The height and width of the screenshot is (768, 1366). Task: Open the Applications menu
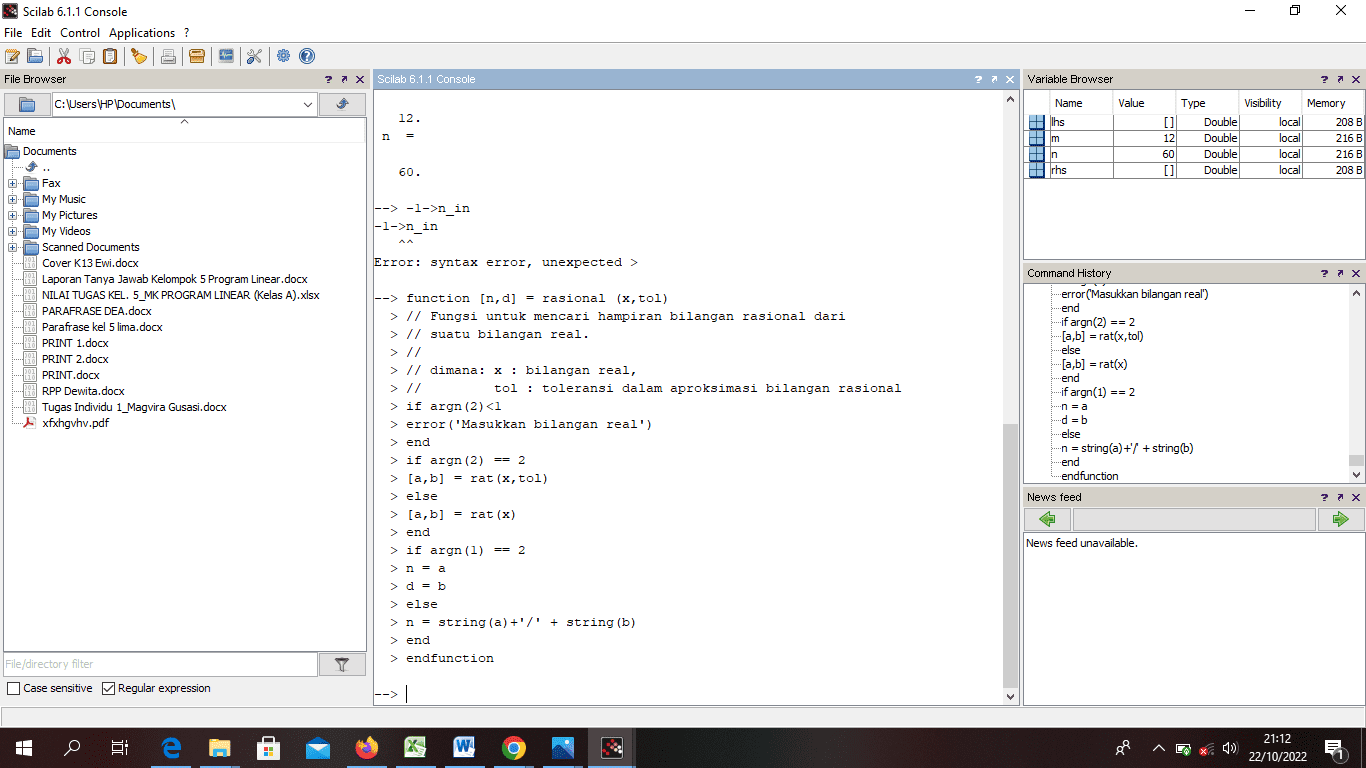click(142, 33)
